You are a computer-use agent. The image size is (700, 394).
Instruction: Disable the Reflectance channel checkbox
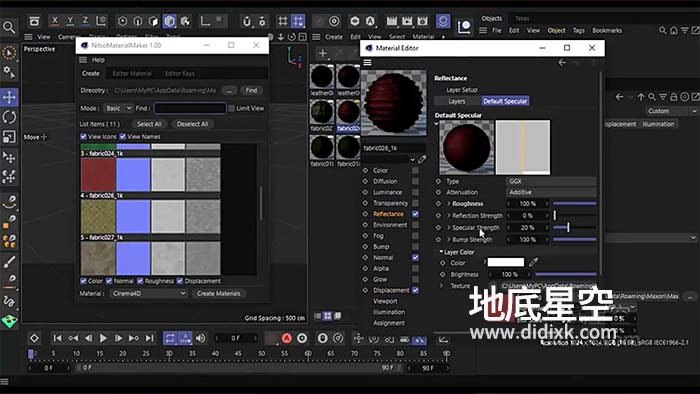click(415, 214)
